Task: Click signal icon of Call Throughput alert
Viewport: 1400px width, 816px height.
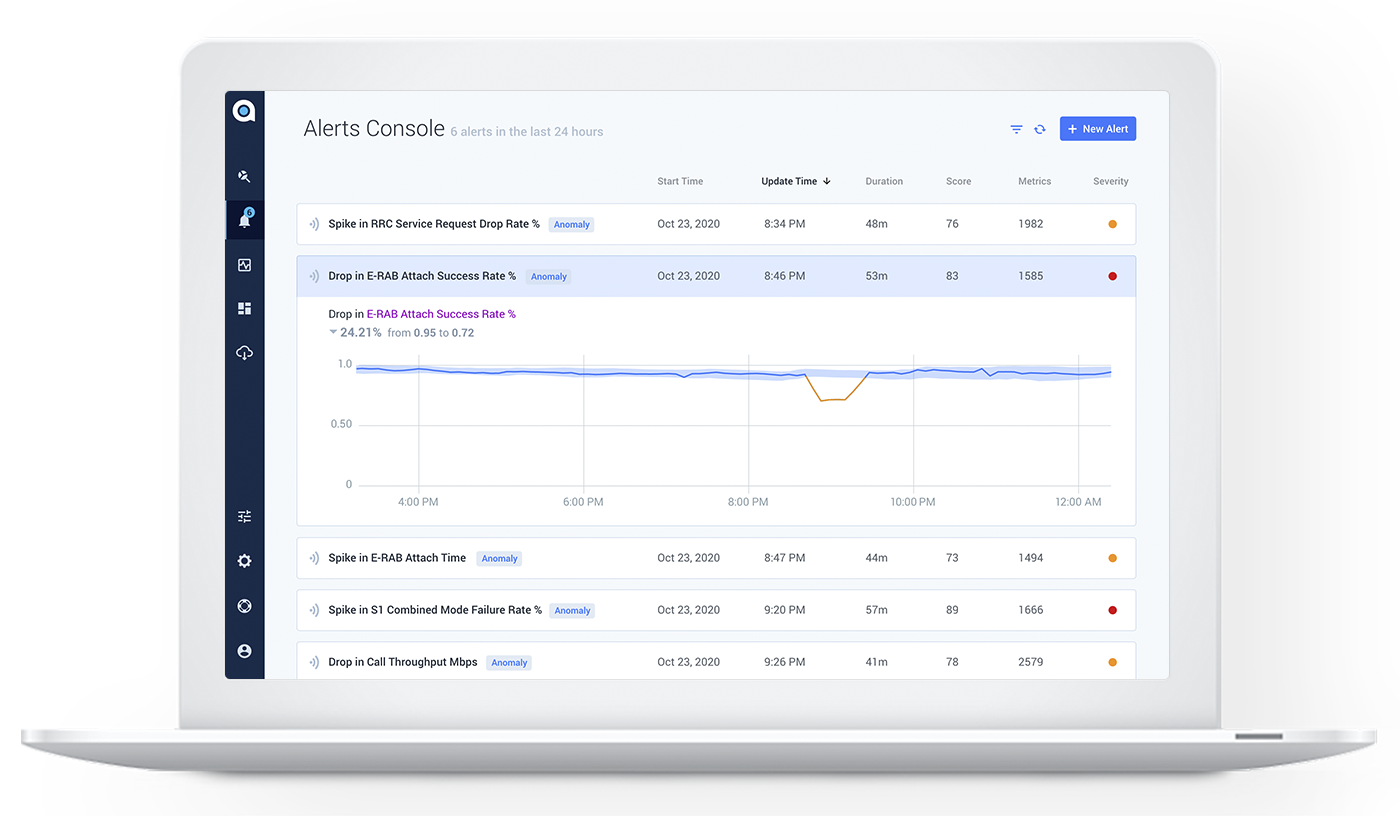Action: coord(314,662)
